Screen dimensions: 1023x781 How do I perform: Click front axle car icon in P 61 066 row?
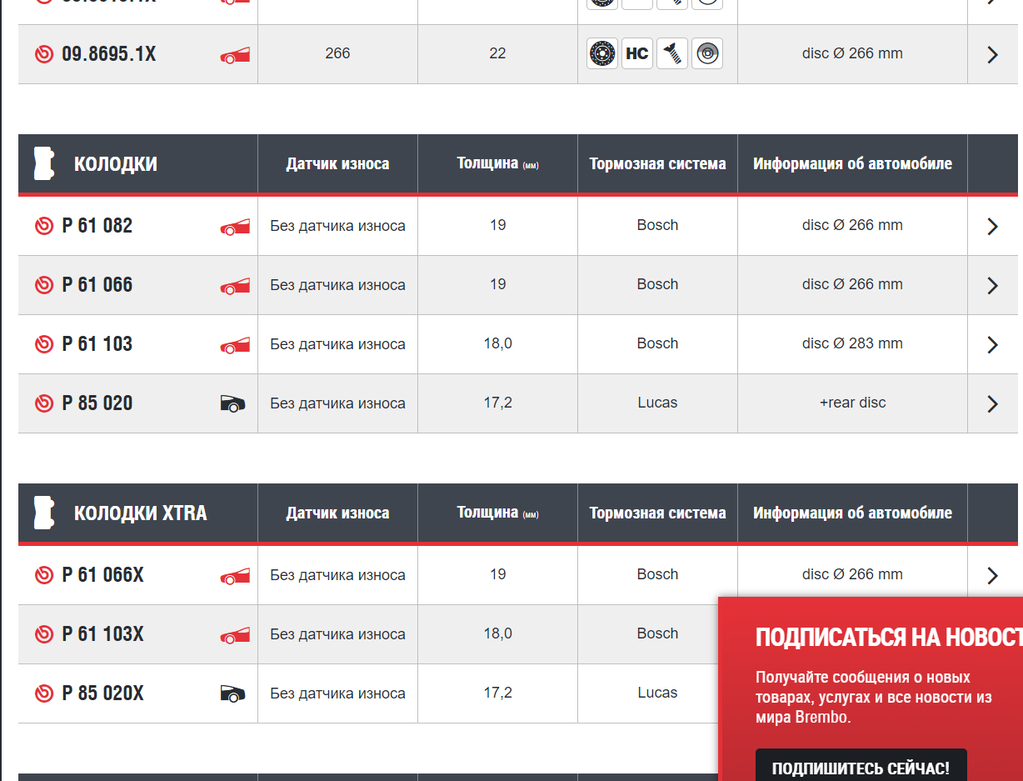tap(235, 286)
